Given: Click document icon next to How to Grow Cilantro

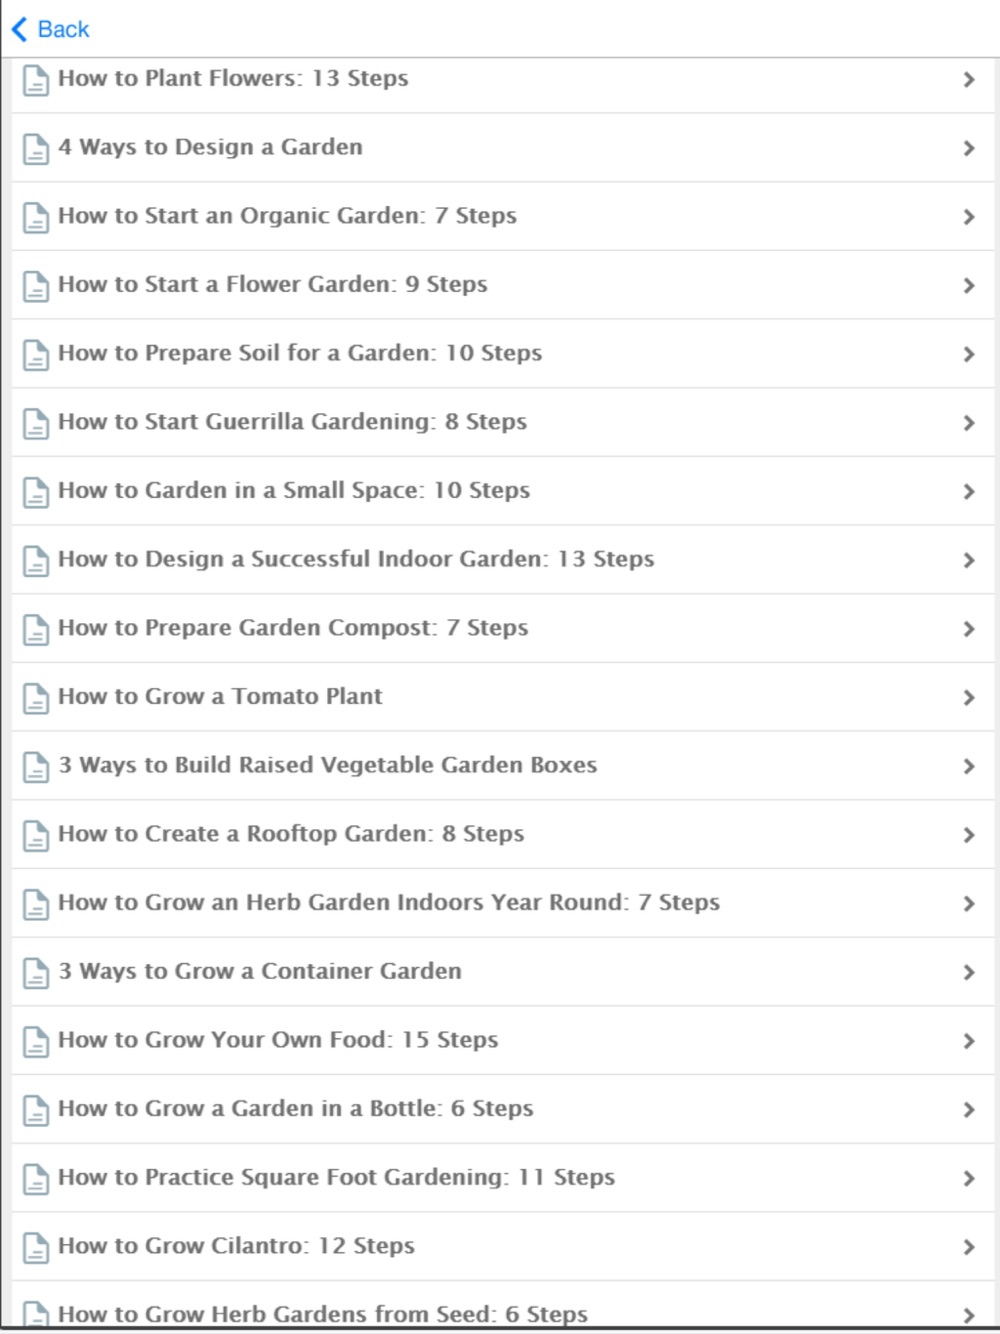Looking at the screenshot, I should 36,1248.
